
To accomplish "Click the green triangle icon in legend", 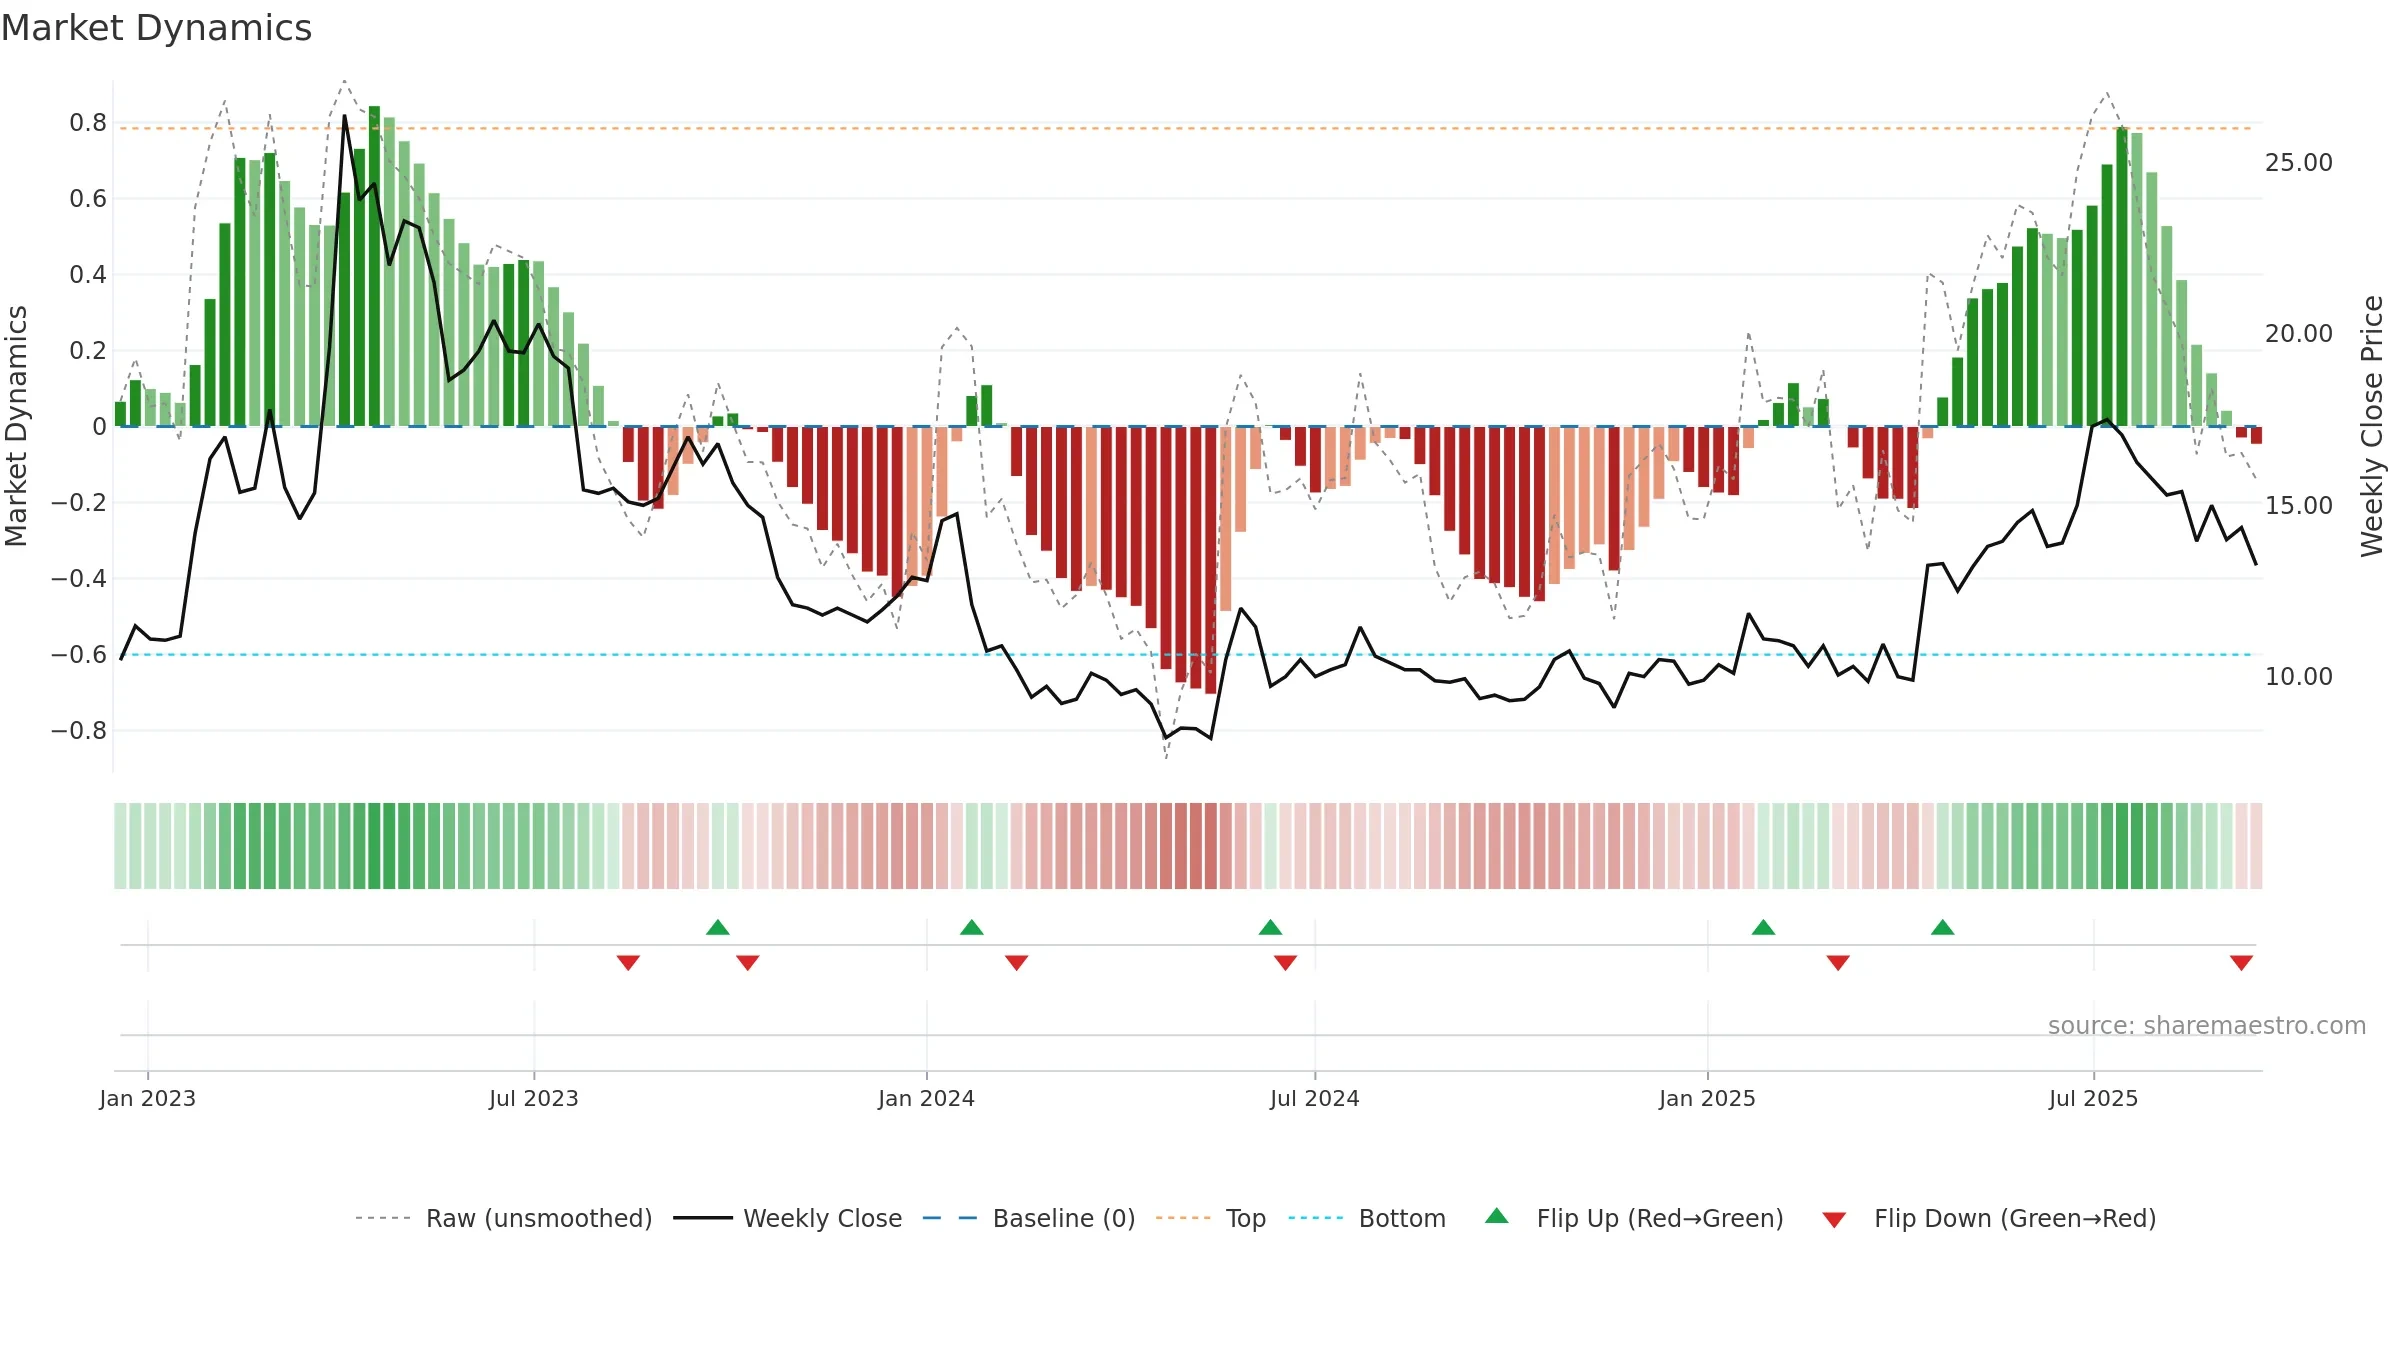I will pyautogui.click(x=1497, y=1216).
